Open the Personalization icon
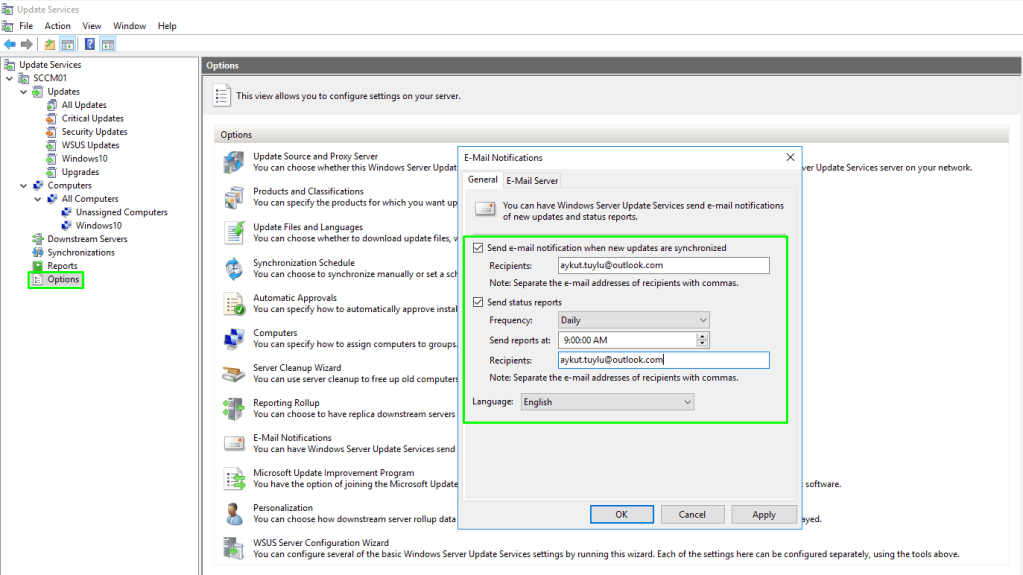The width and height of the screenshot is (1023, 575). 234,514
